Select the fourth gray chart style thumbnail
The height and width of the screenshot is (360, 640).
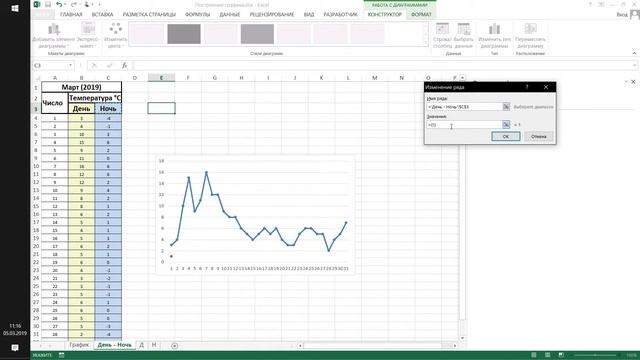click(x=257, y=33)
